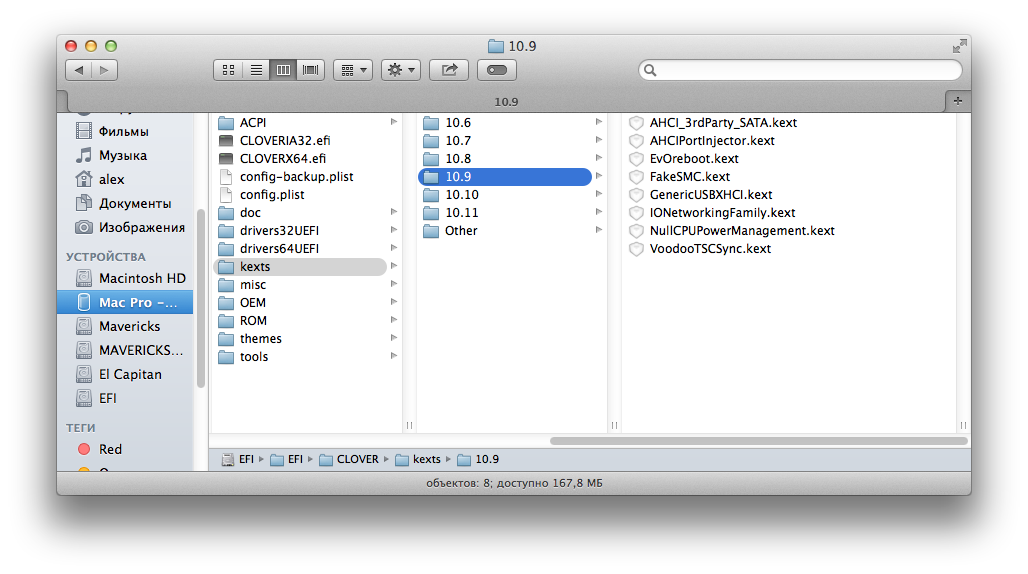
Task: Select the Mavericks volume in sidebar
Action: (x=129, y=326)
